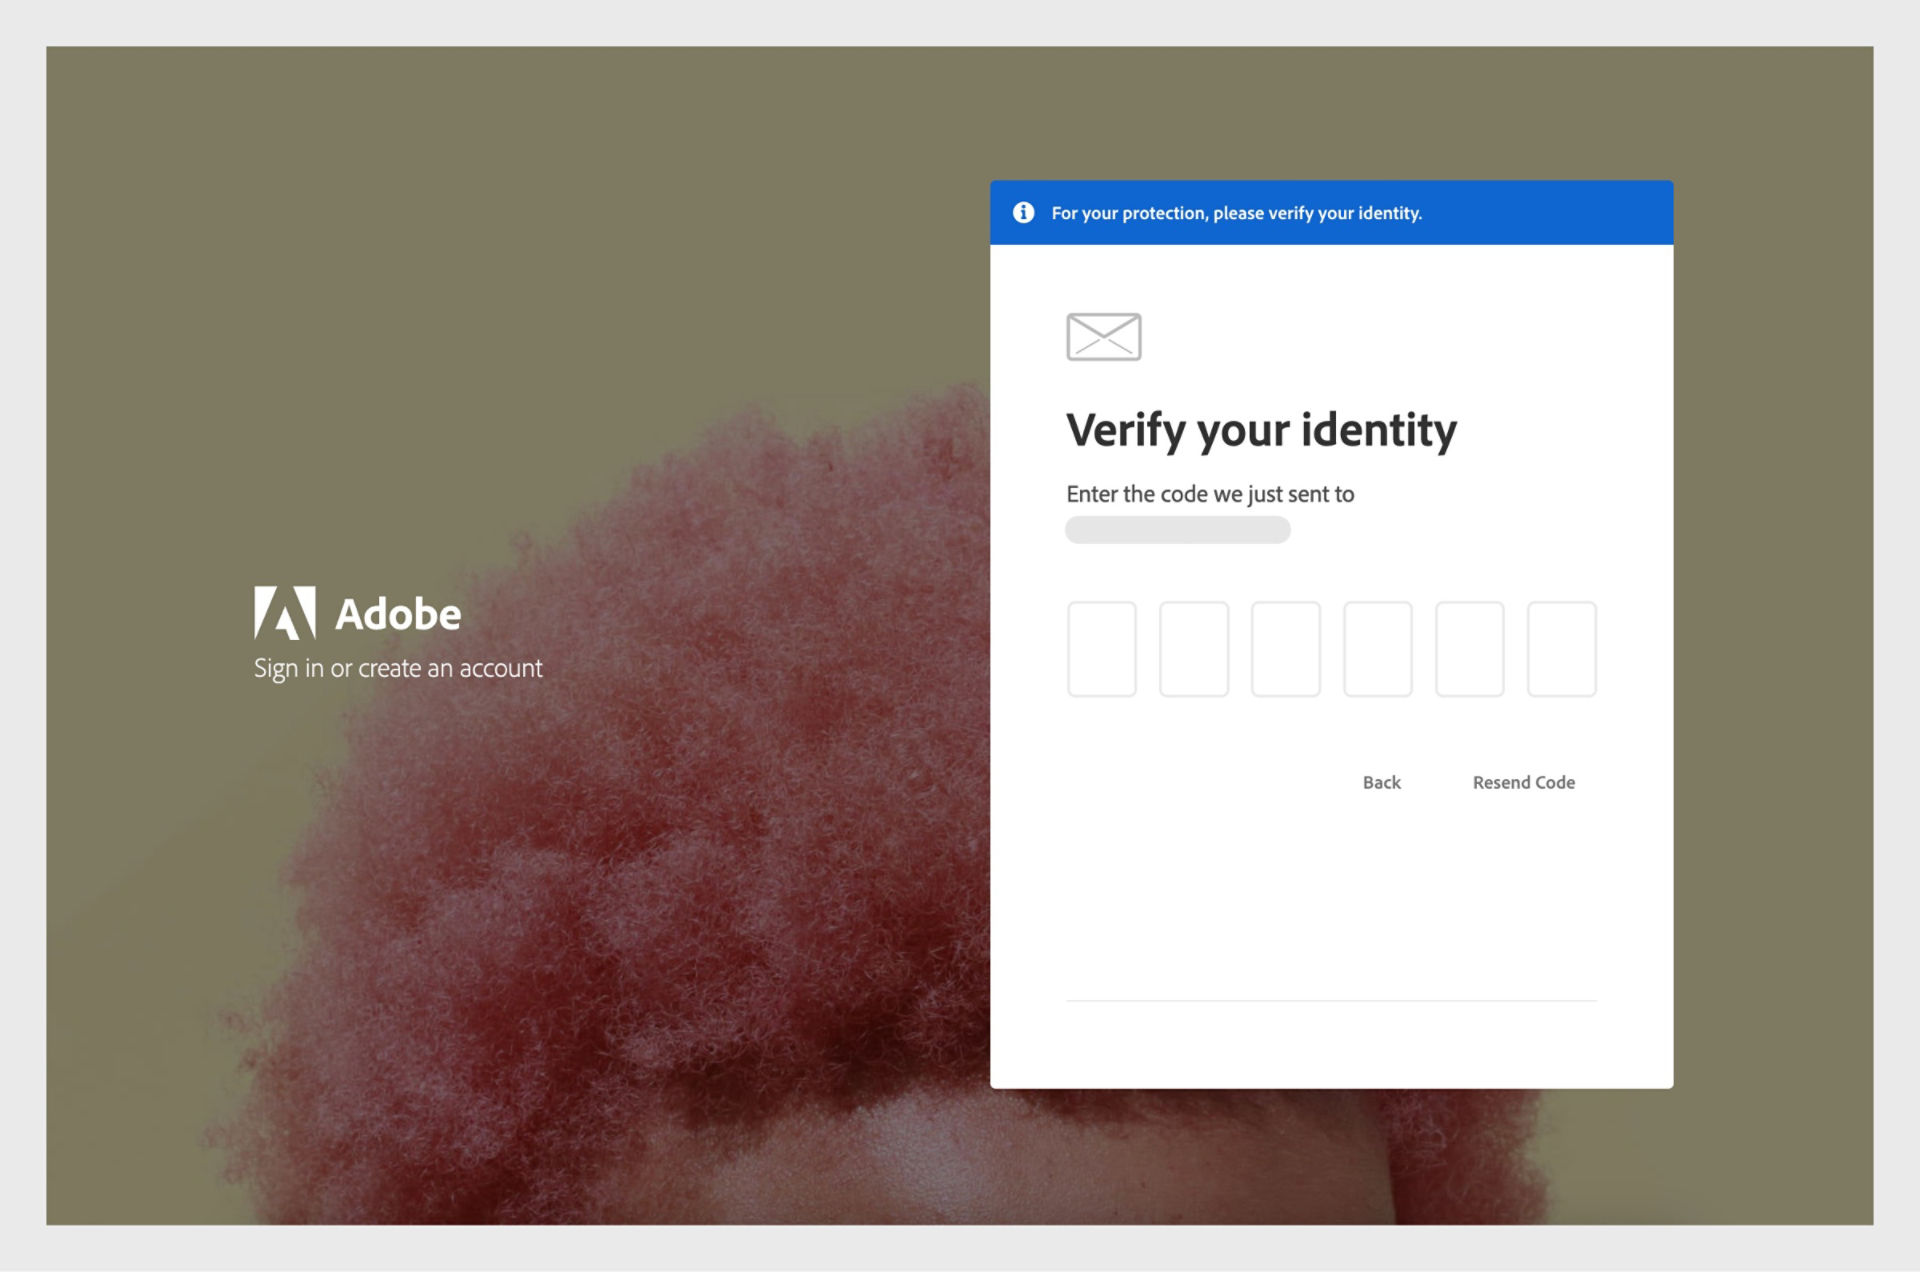Select the last verification code box
1920x1272 pixels.
1561,649
